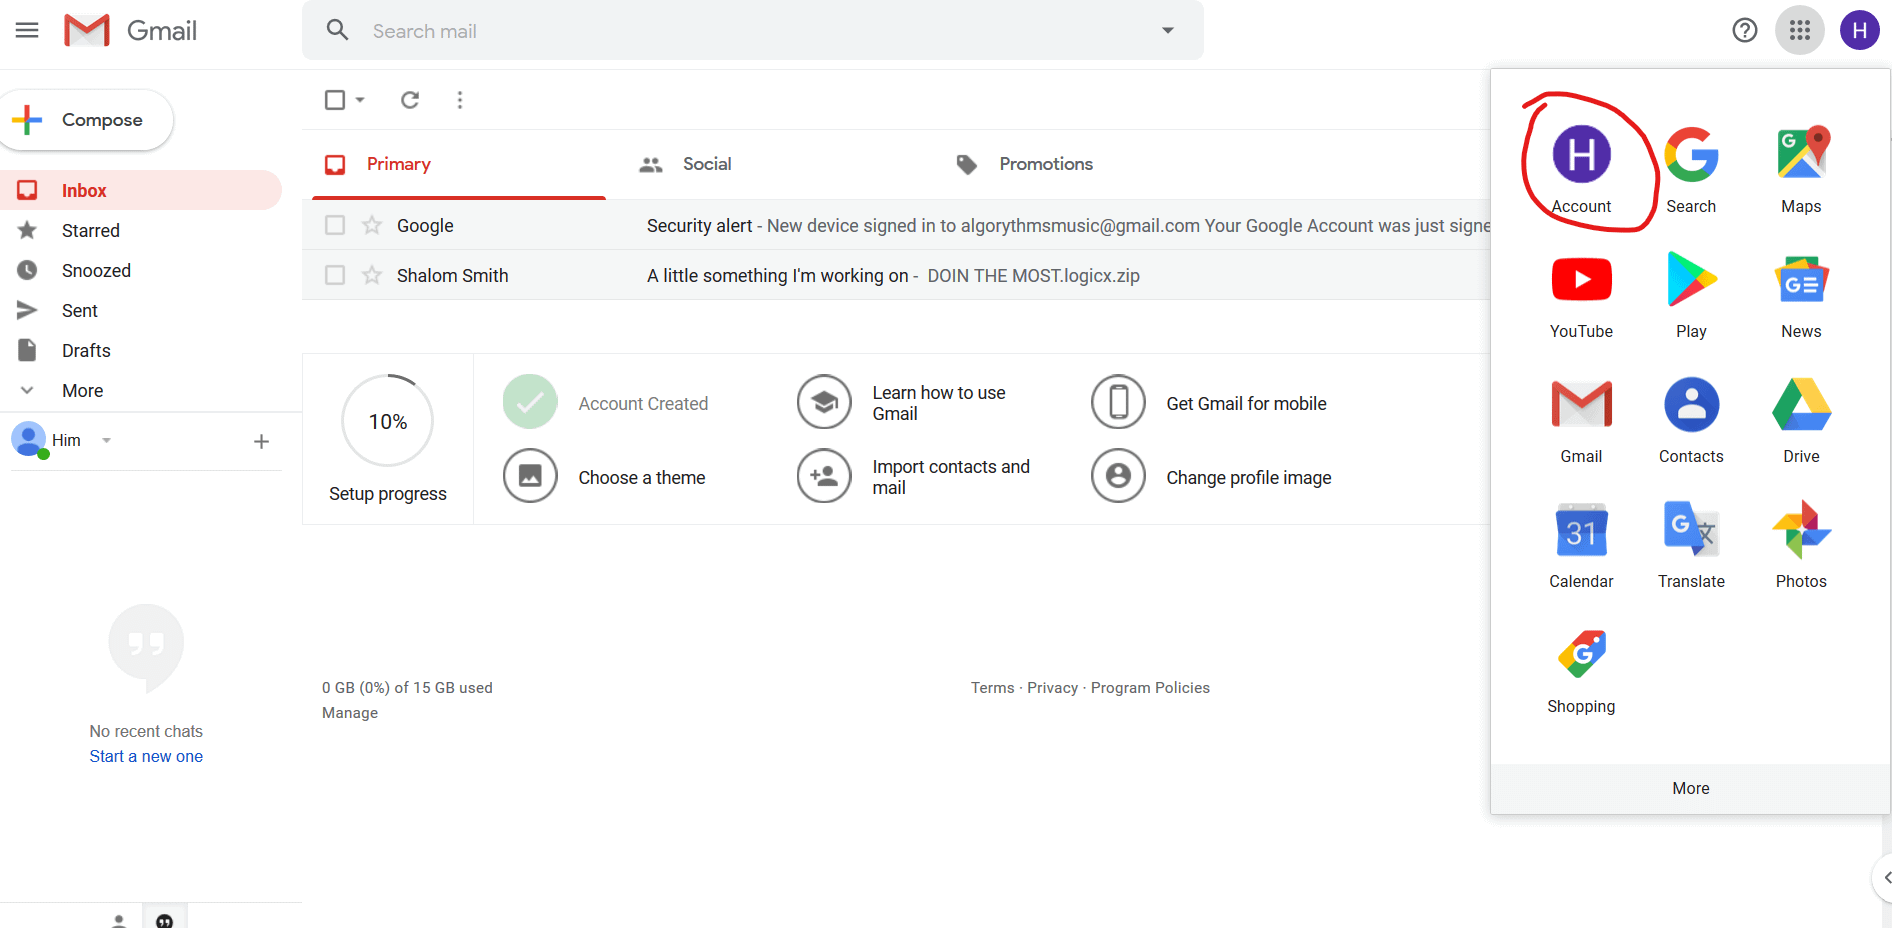Open the three-dot more options menu
Screen dimensions: 1892x928
pyautogui.click(x=460, y=99)
